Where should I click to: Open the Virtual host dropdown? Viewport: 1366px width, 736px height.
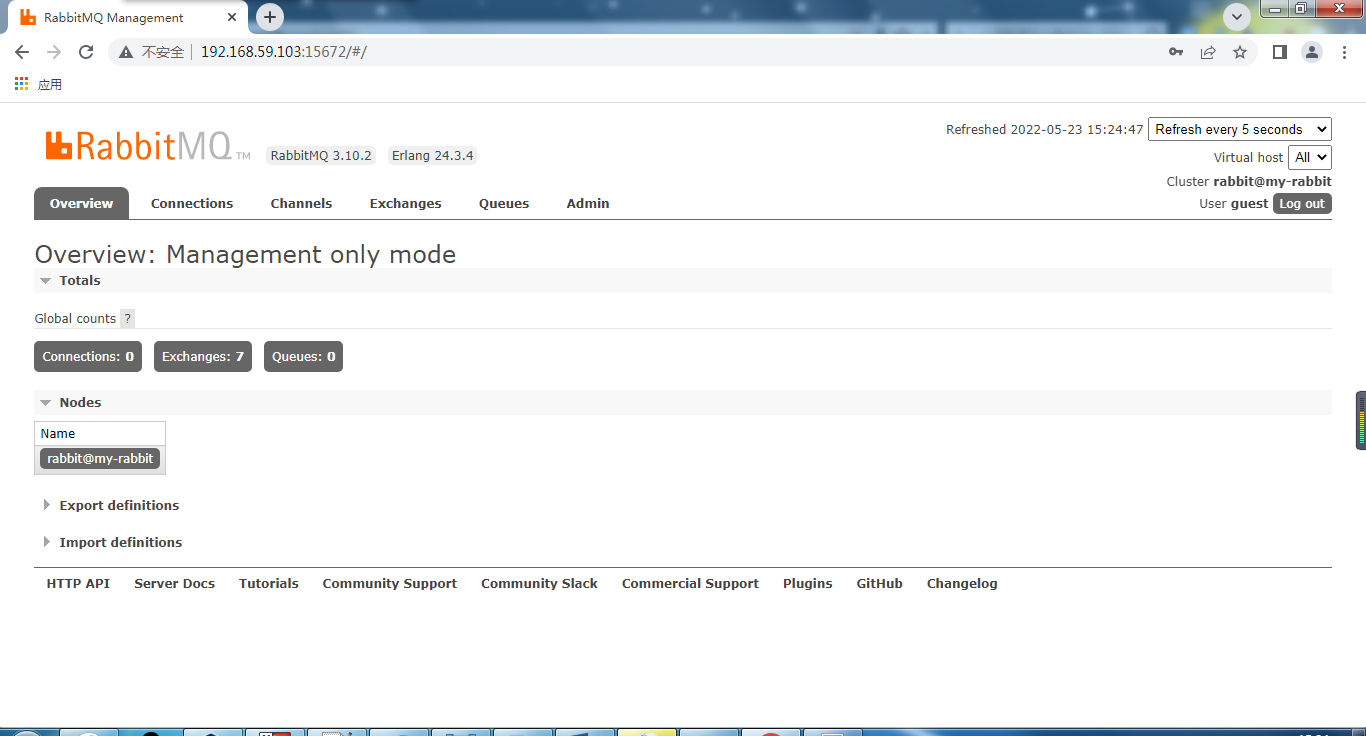tap(1310, 157)
